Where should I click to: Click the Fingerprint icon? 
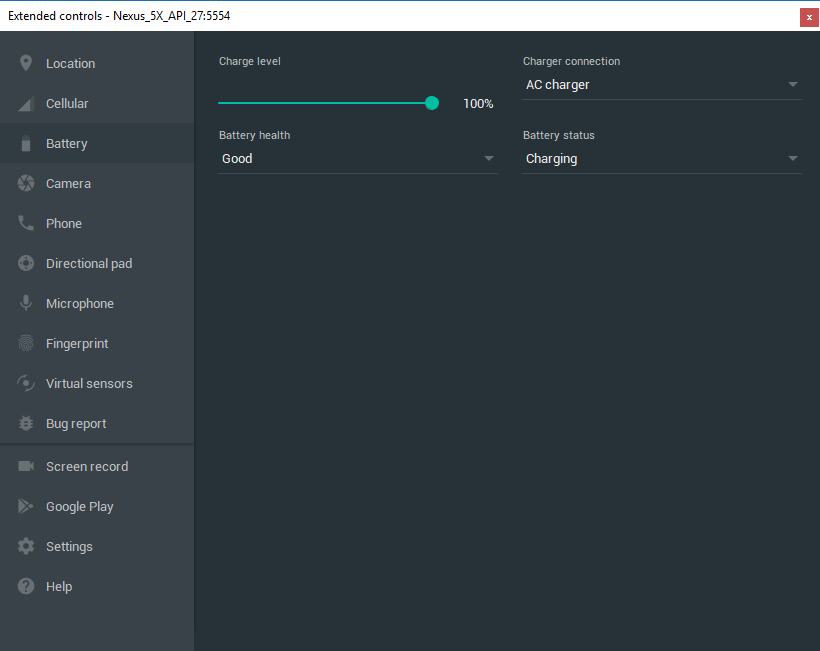click(26, 344)
